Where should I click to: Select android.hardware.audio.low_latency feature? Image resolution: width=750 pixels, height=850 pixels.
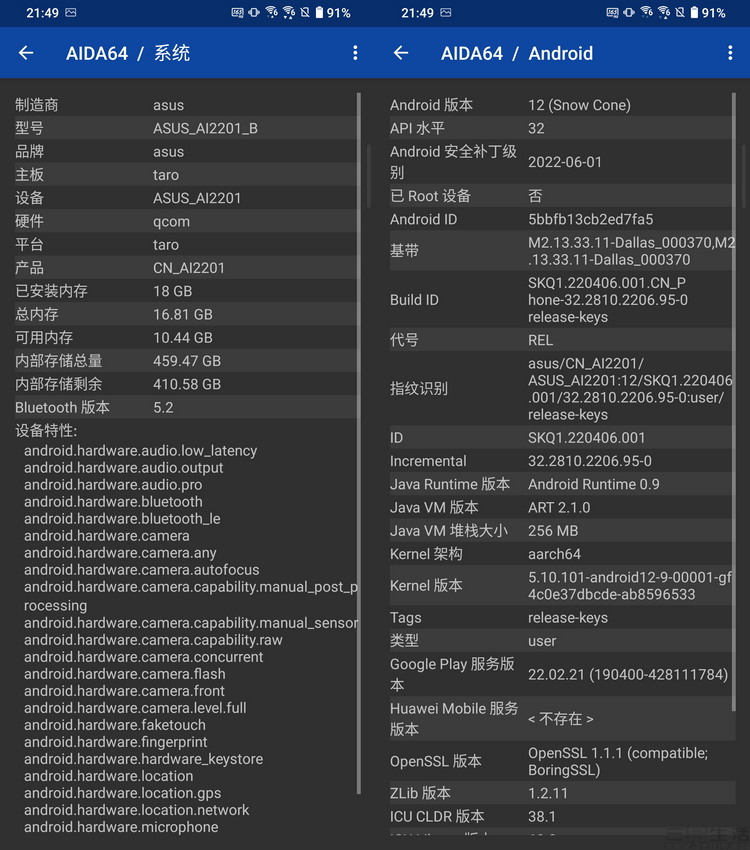(140, 450)
